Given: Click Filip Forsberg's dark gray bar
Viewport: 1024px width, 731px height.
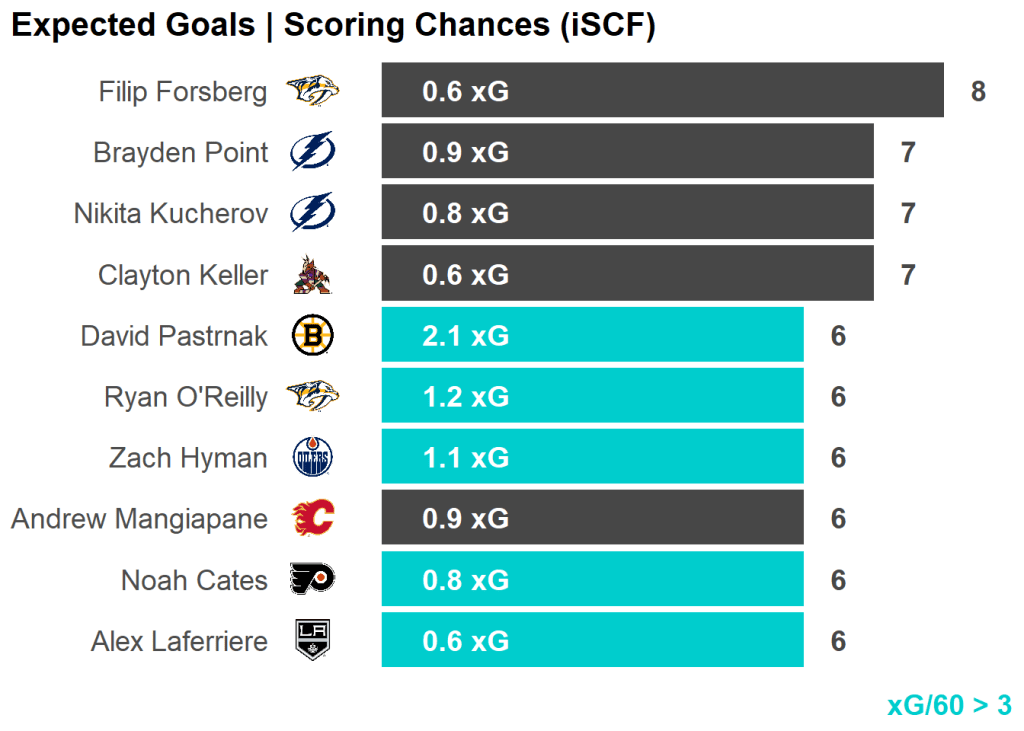Looking at the screenshot, I should coord(700,91).
